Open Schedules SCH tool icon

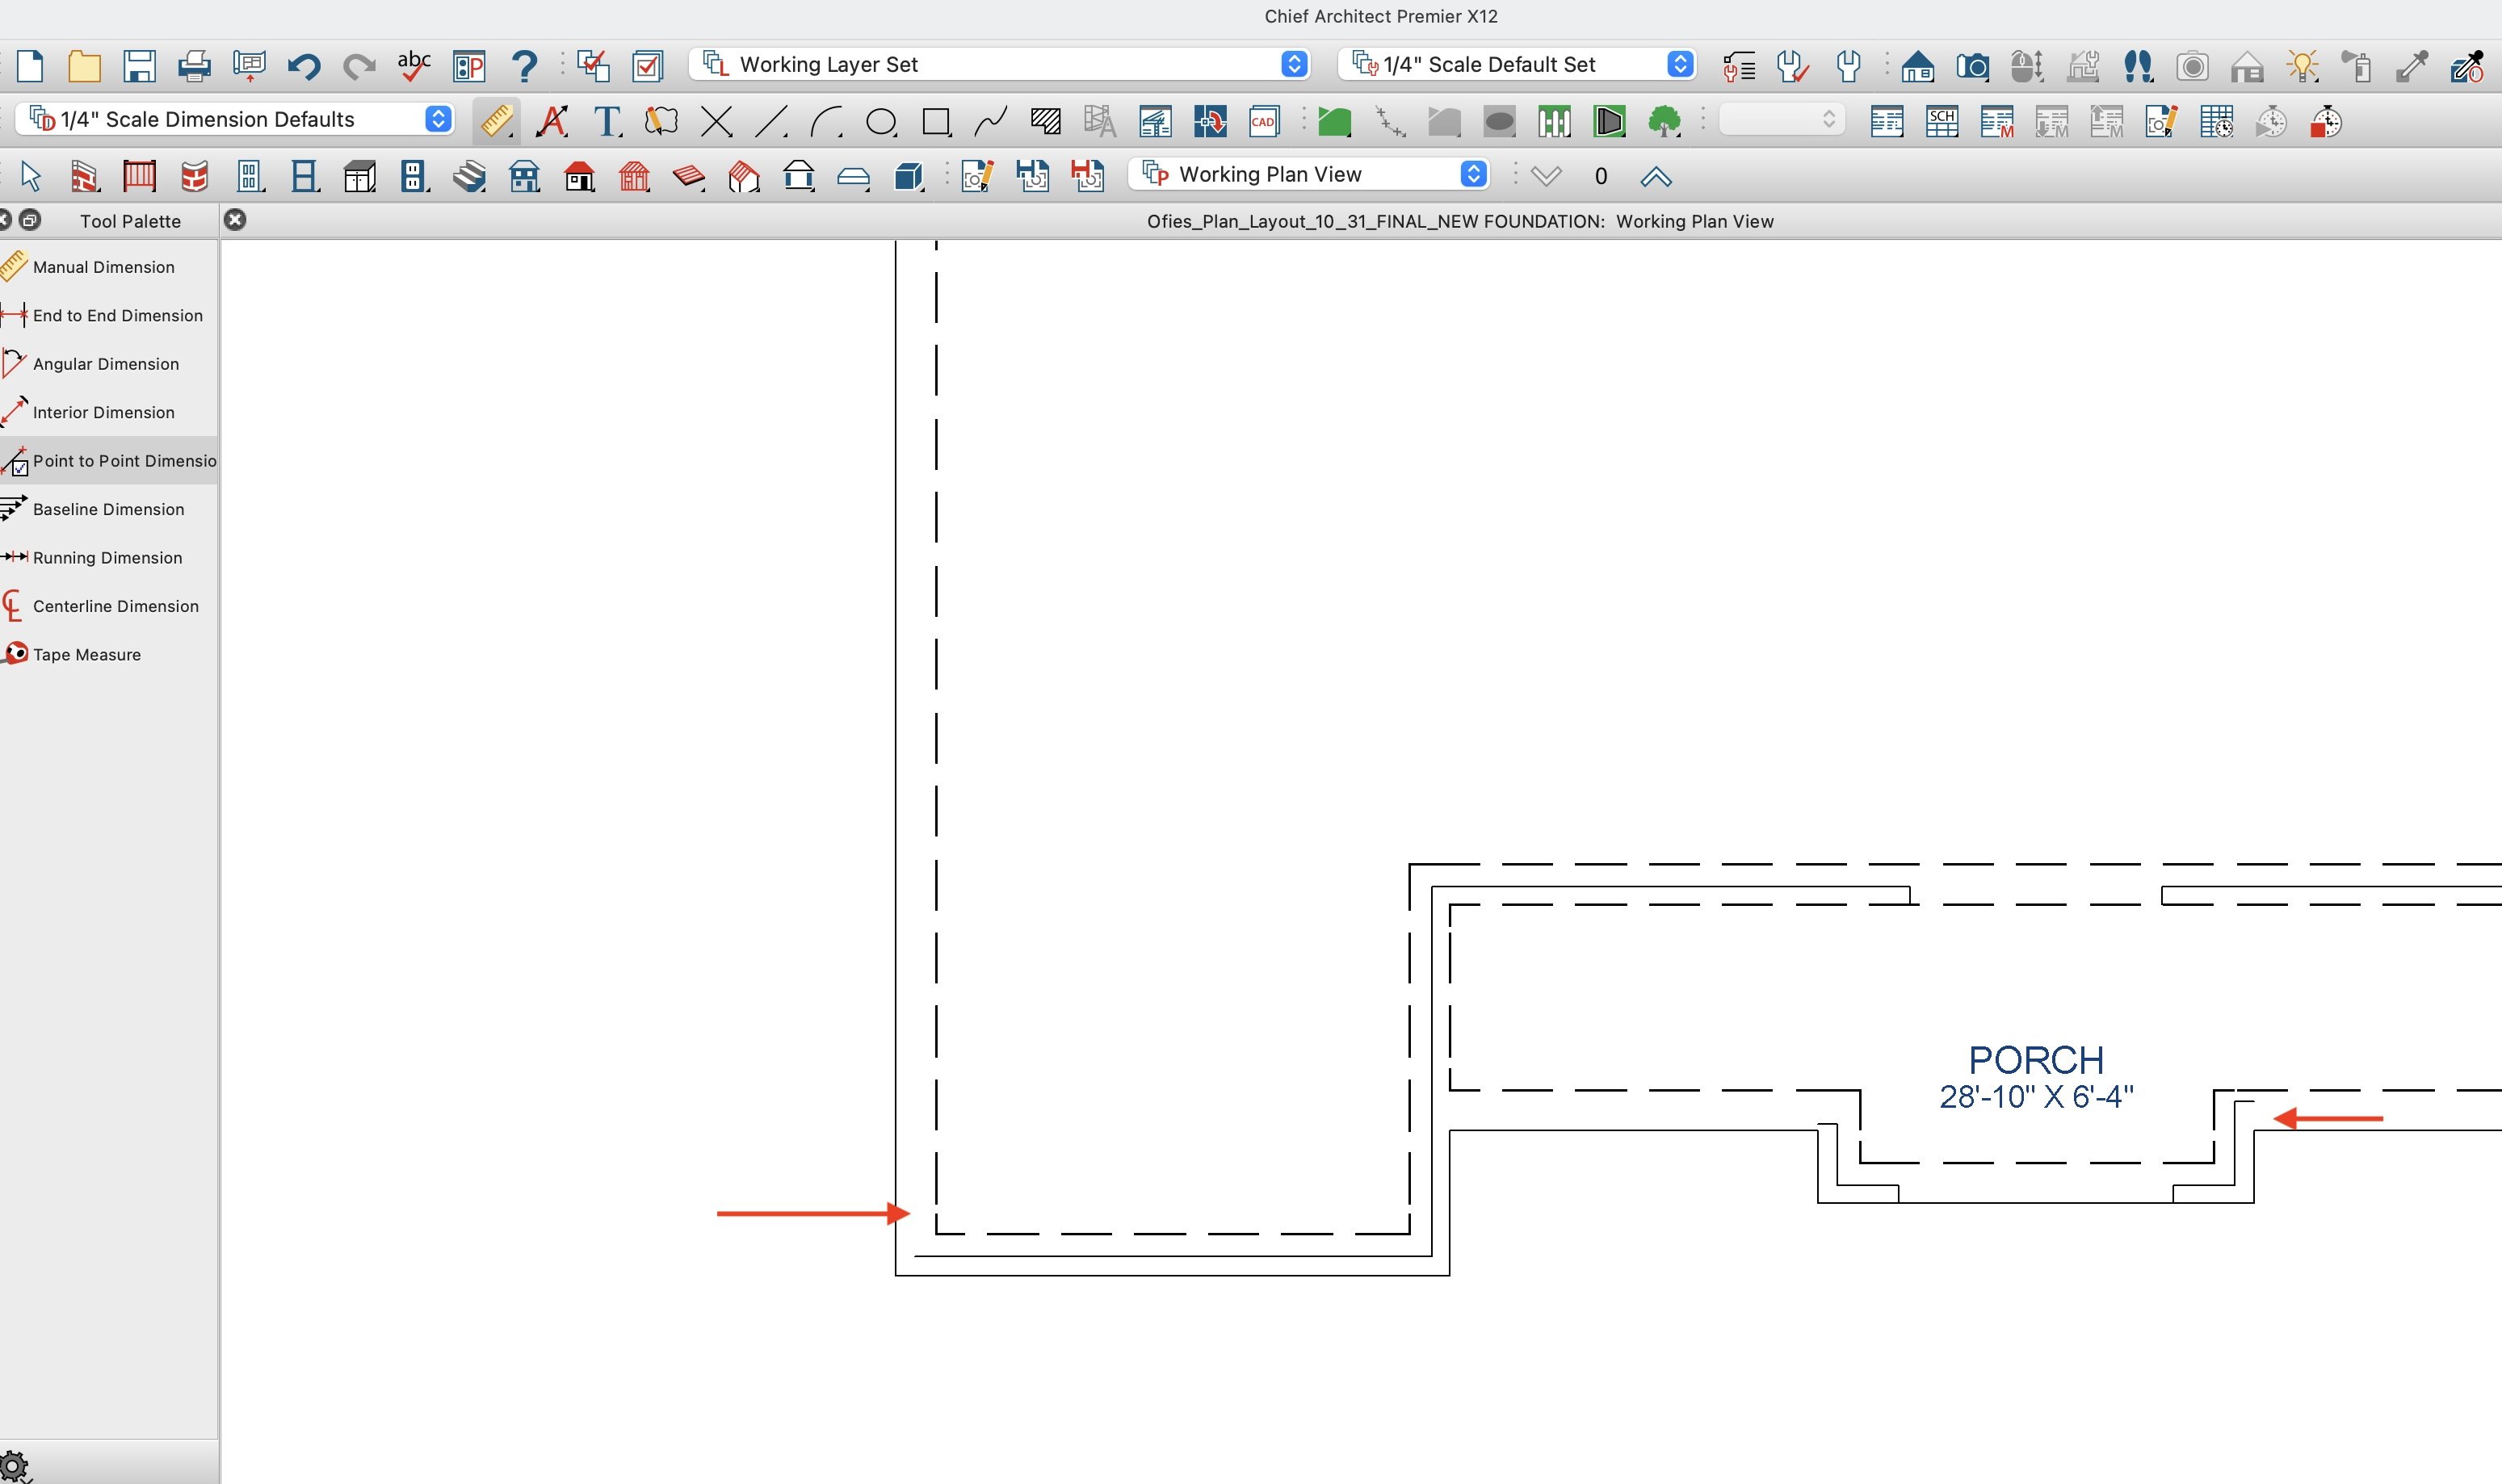tap(1941, 122)
